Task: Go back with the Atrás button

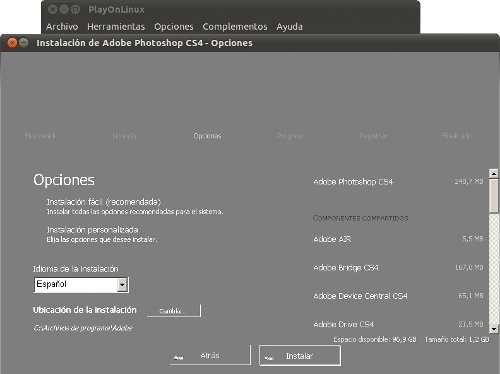Action: tap(210, 356)
